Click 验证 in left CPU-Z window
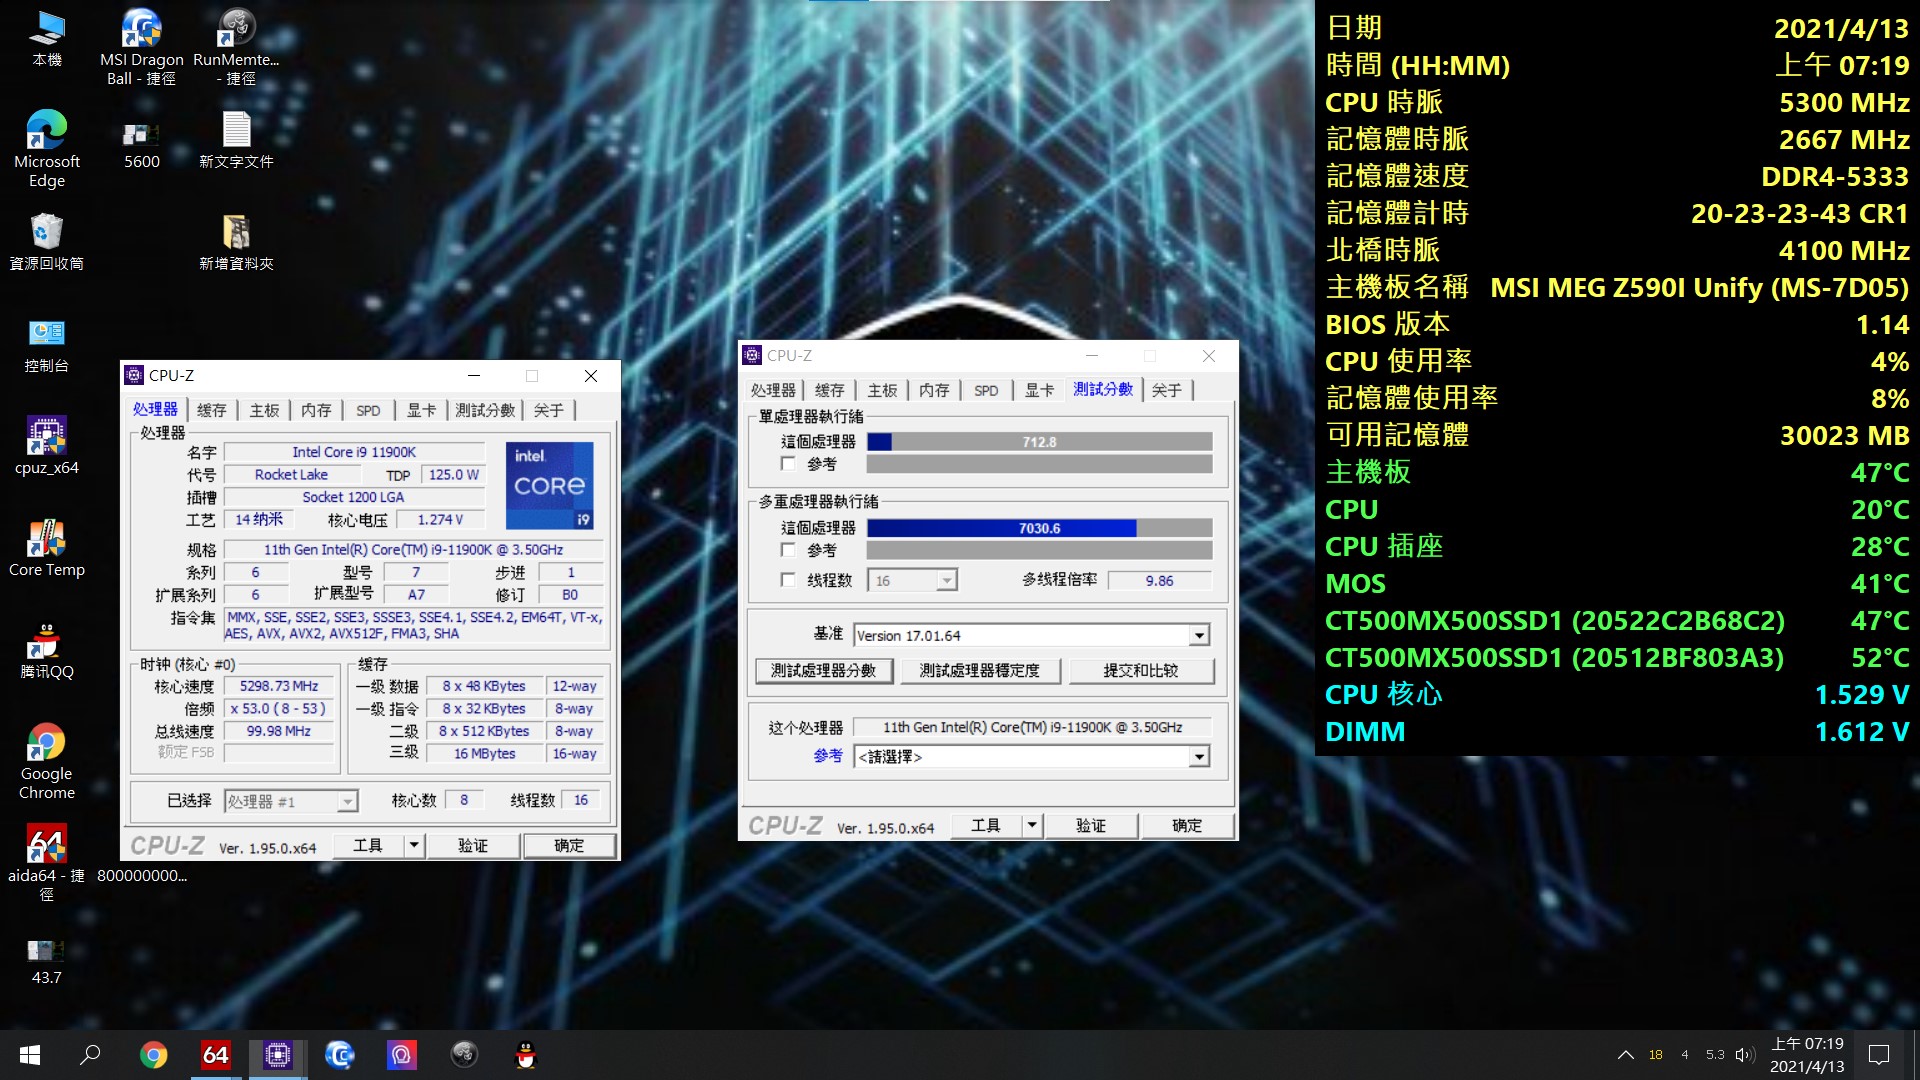This screenshot has height=1080, width=1920. (x=473, y=846)
